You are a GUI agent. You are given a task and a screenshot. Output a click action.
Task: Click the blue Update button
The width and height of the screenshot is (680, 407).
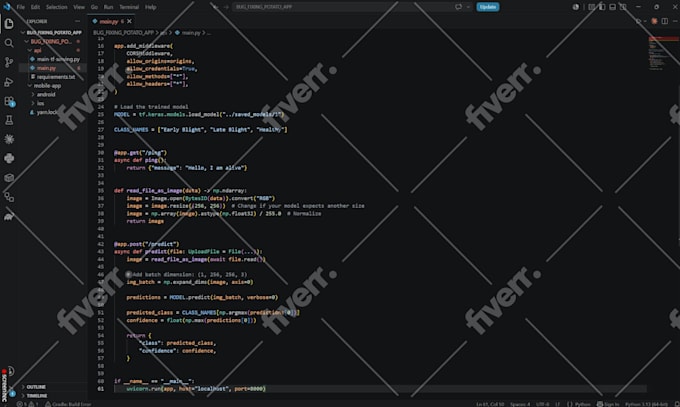(x=487, y=7)
